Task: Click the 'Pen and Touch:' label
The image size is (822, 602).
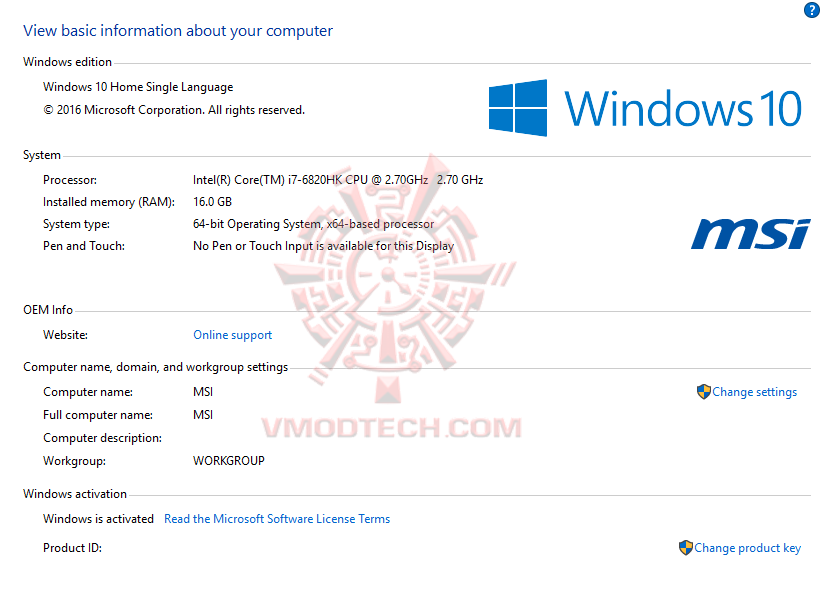Action: pos(84,246)
